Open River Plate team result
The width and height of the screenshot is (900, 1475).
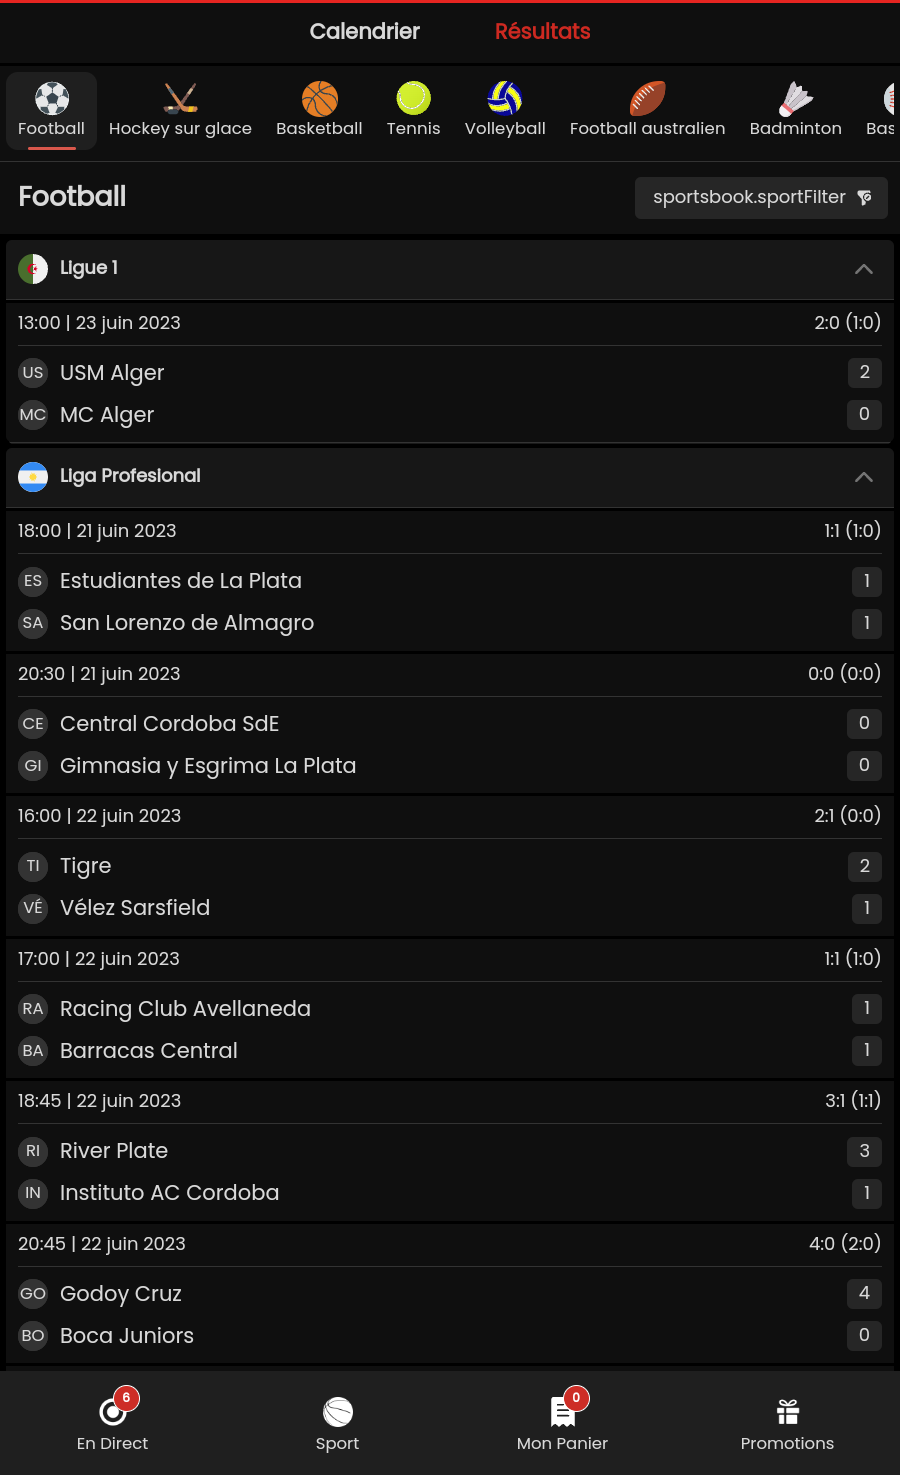[x=114, y=1151]
